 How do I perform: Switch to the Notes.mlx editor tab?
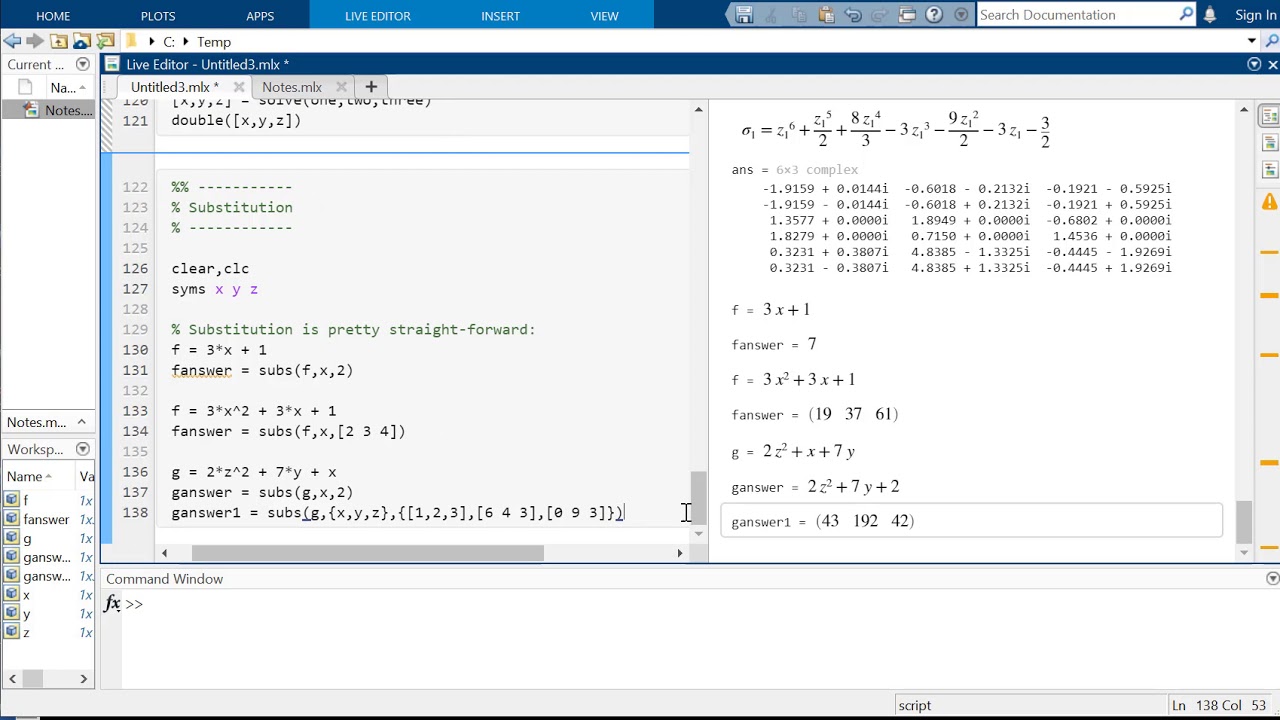click(292, 87)
